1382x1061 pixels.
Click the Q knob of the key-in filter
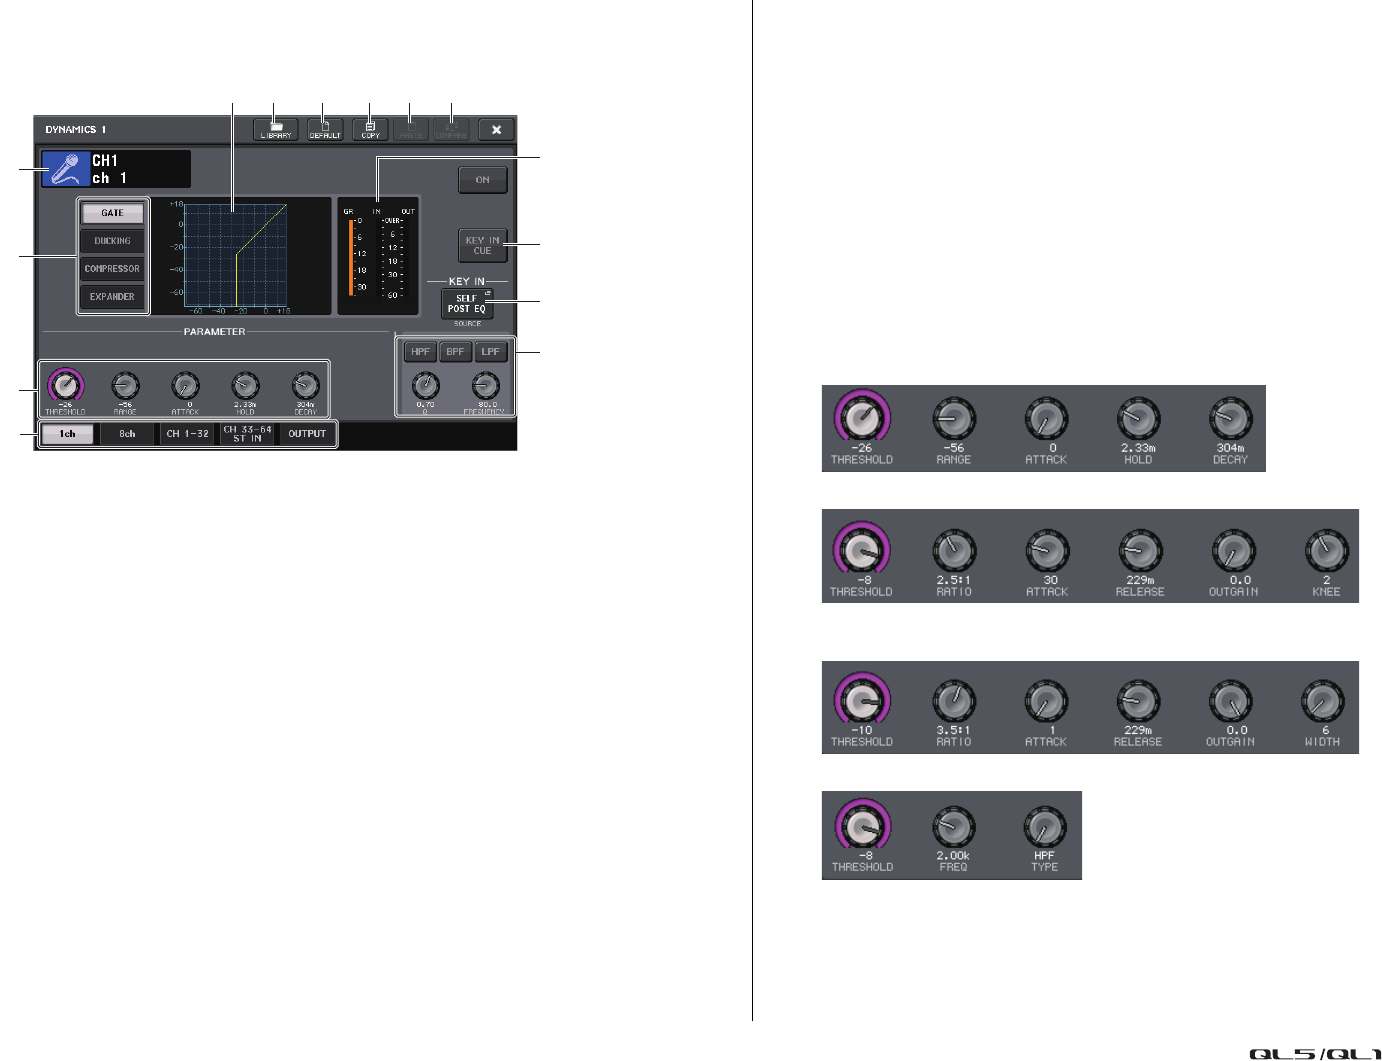[x=426, y=385]
